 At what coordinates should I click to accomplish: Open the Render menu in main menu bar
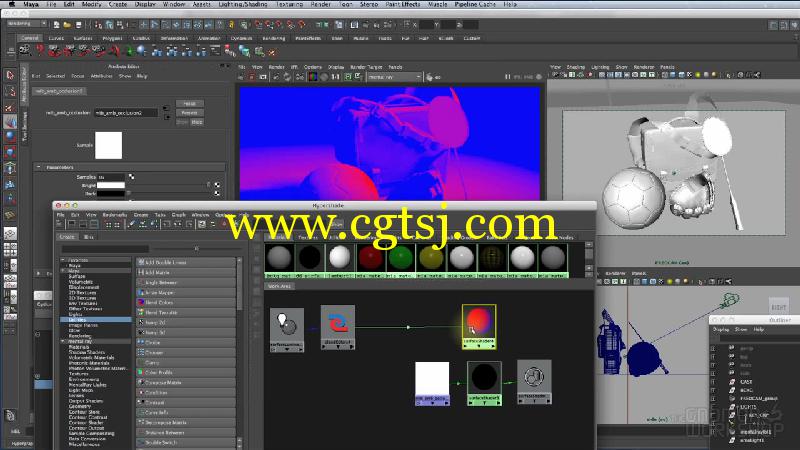[x=320, y=4]
